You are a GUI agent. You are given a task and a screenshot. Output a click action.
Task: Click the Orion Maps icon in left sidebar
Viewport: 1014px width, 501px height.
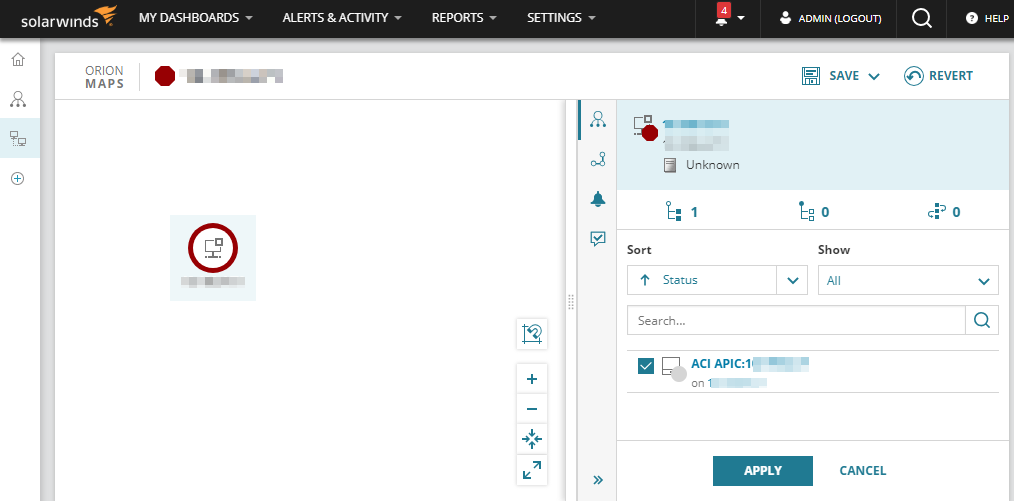(18, 139)
